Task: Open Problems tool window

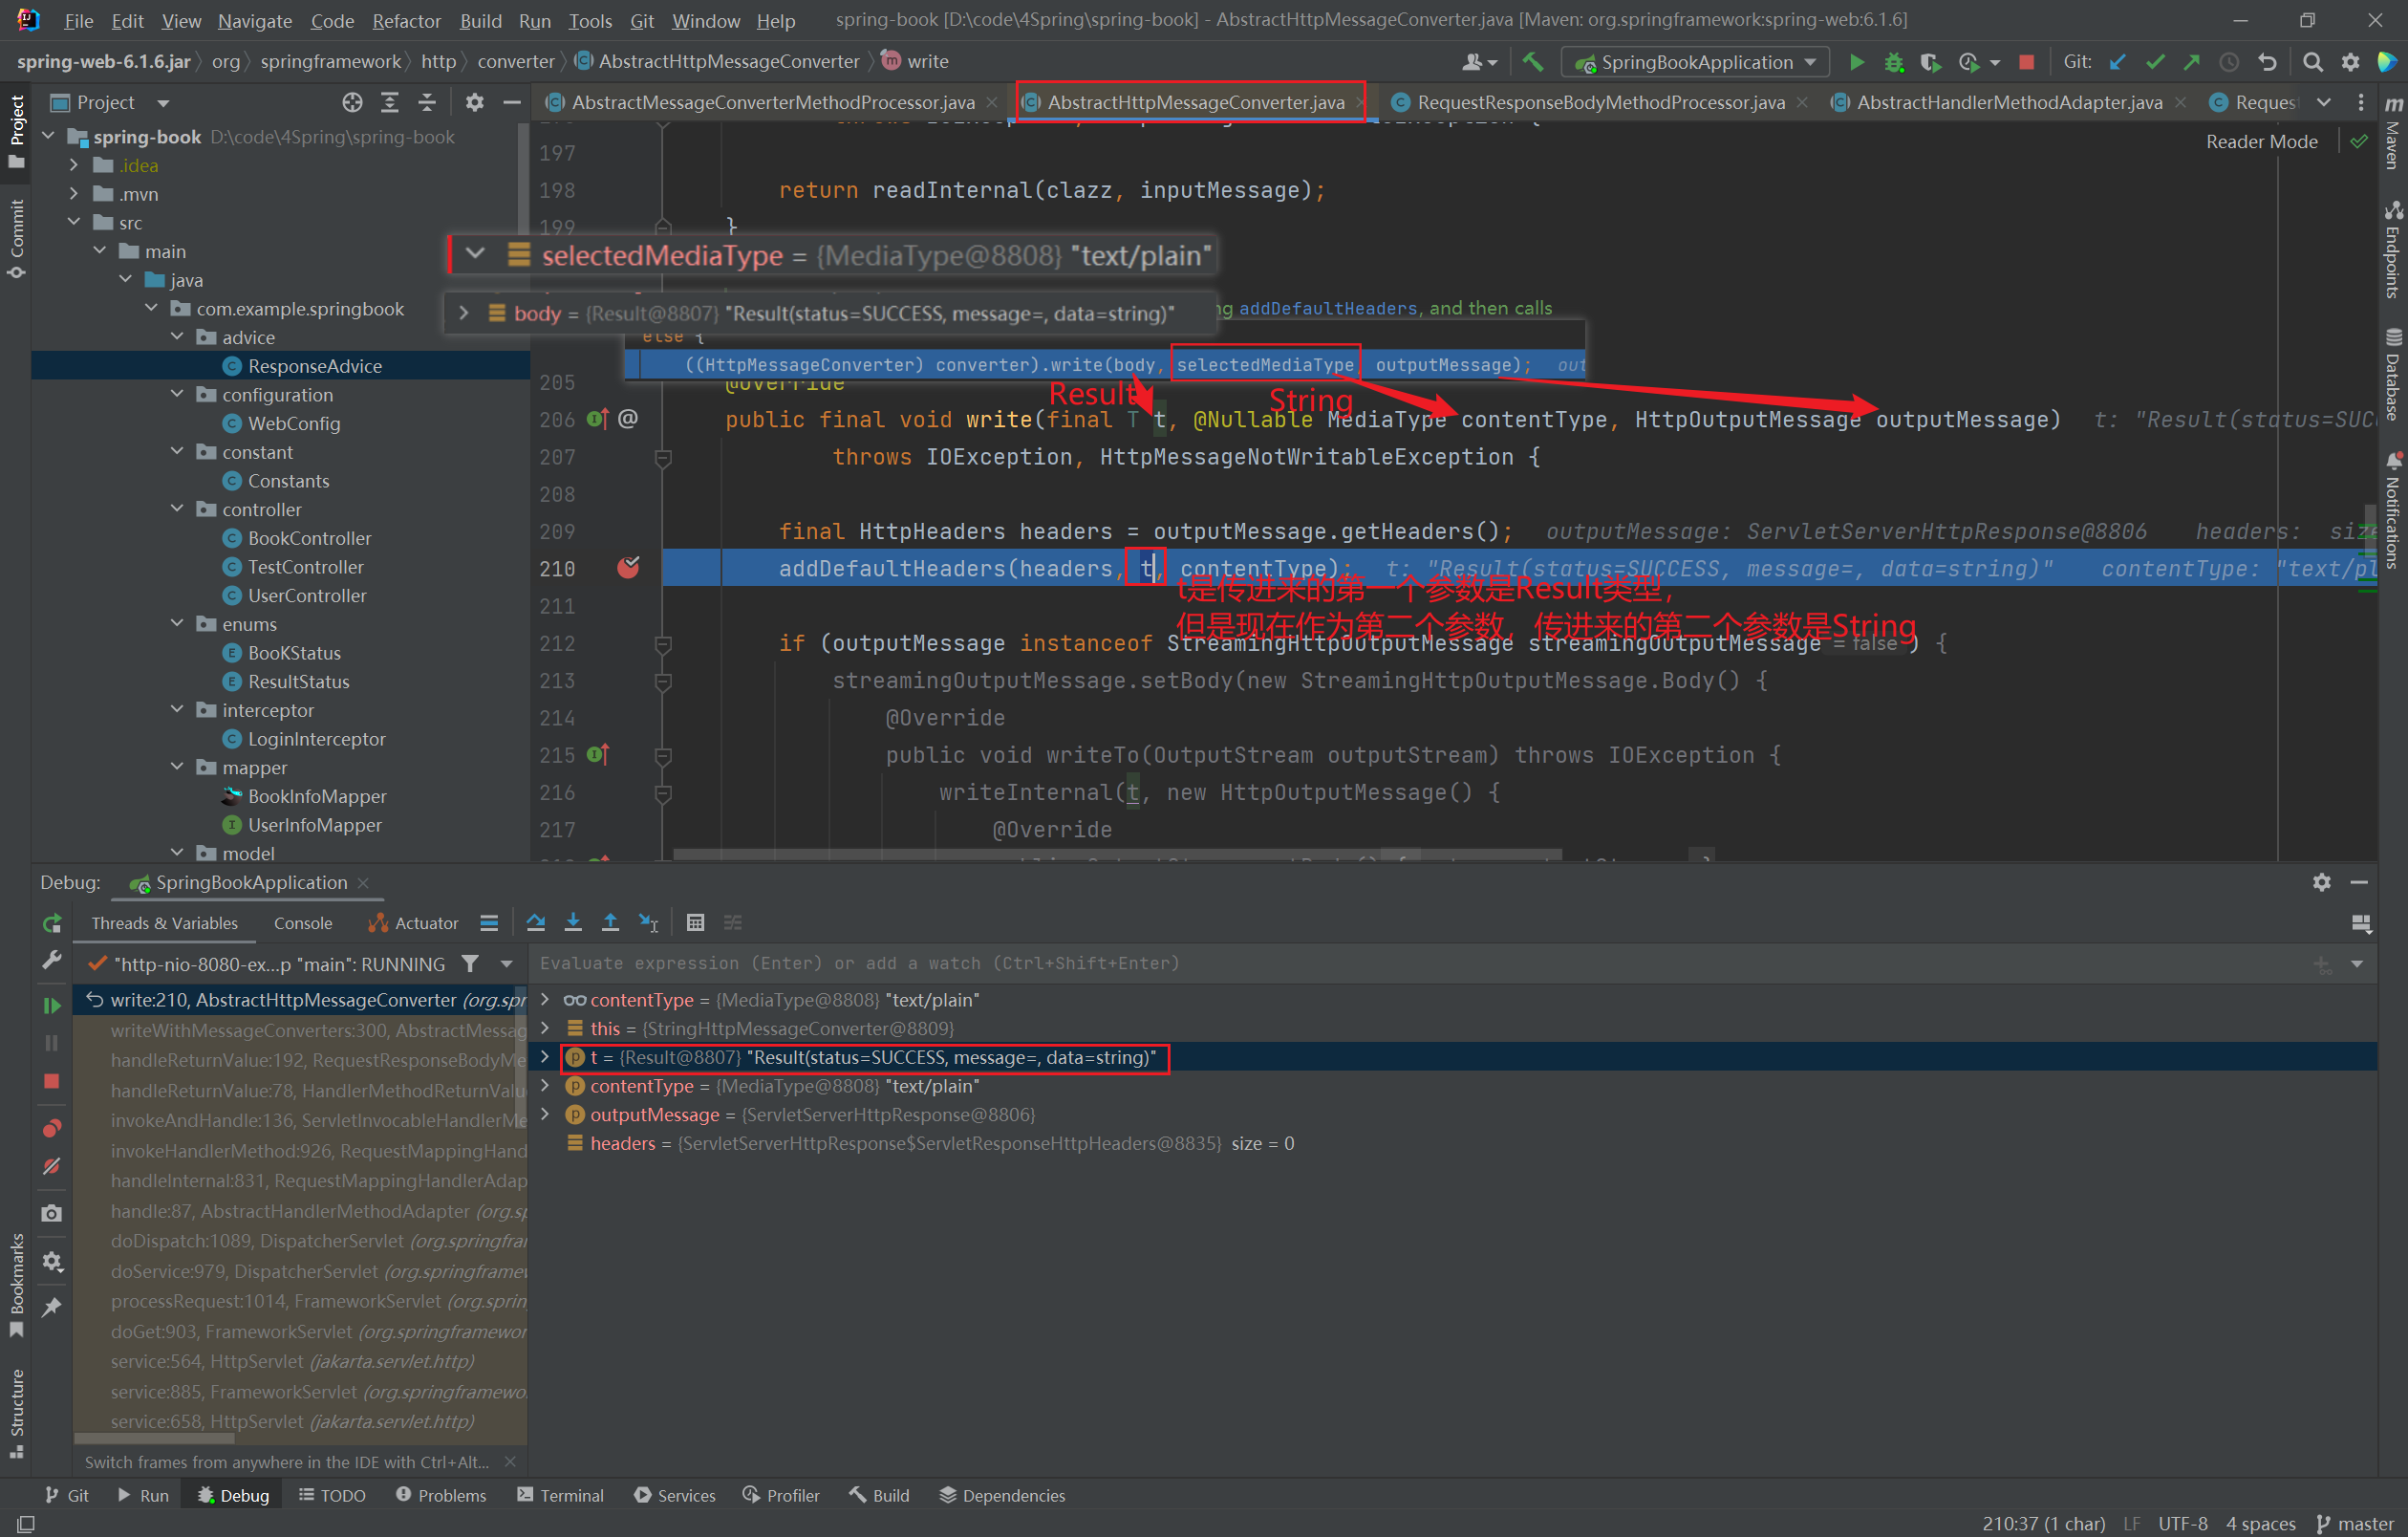Action: point(441,1496)
